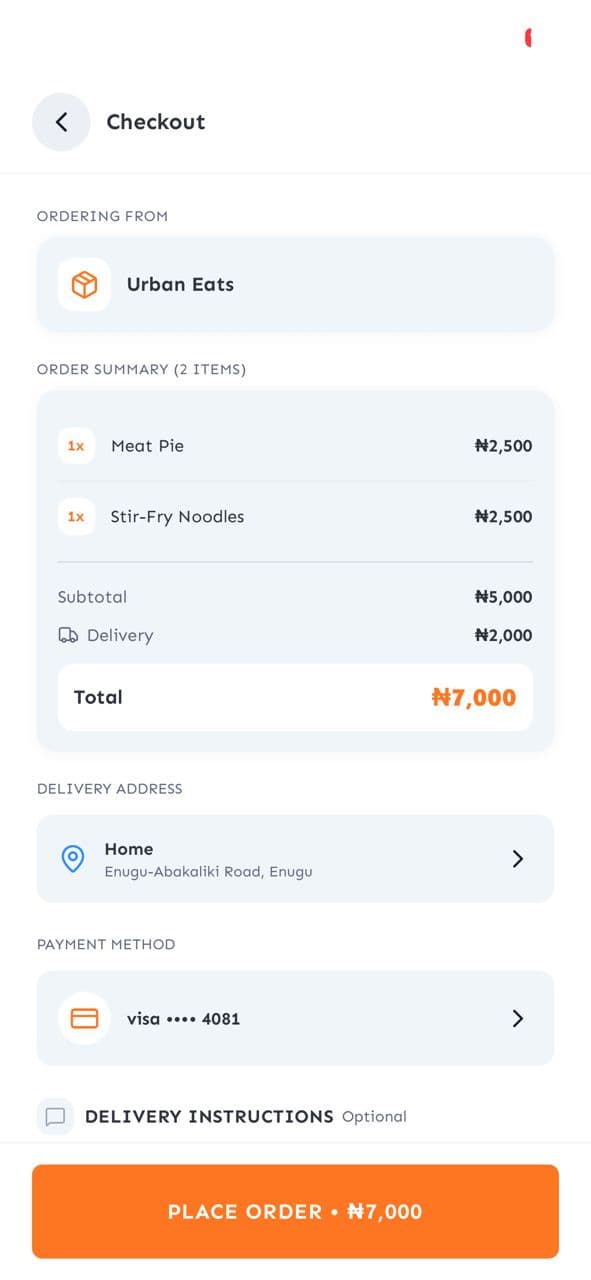Click the ₦7,000 Total amount
591x1280 pixels.
coord(474,697)
